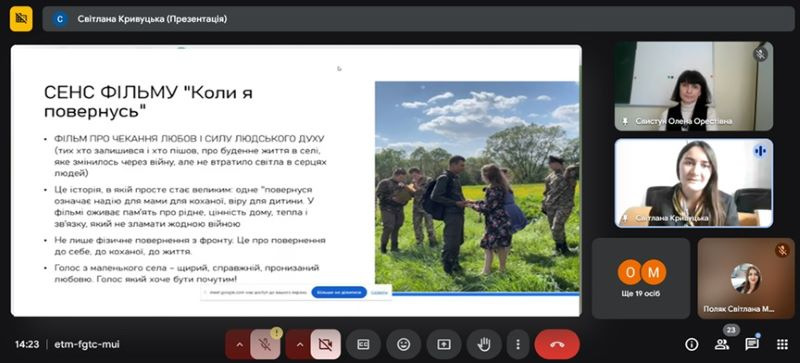The image size is (800, 363).
Task: Toggle closed captions CC button
Action: (x=363, y=345)
